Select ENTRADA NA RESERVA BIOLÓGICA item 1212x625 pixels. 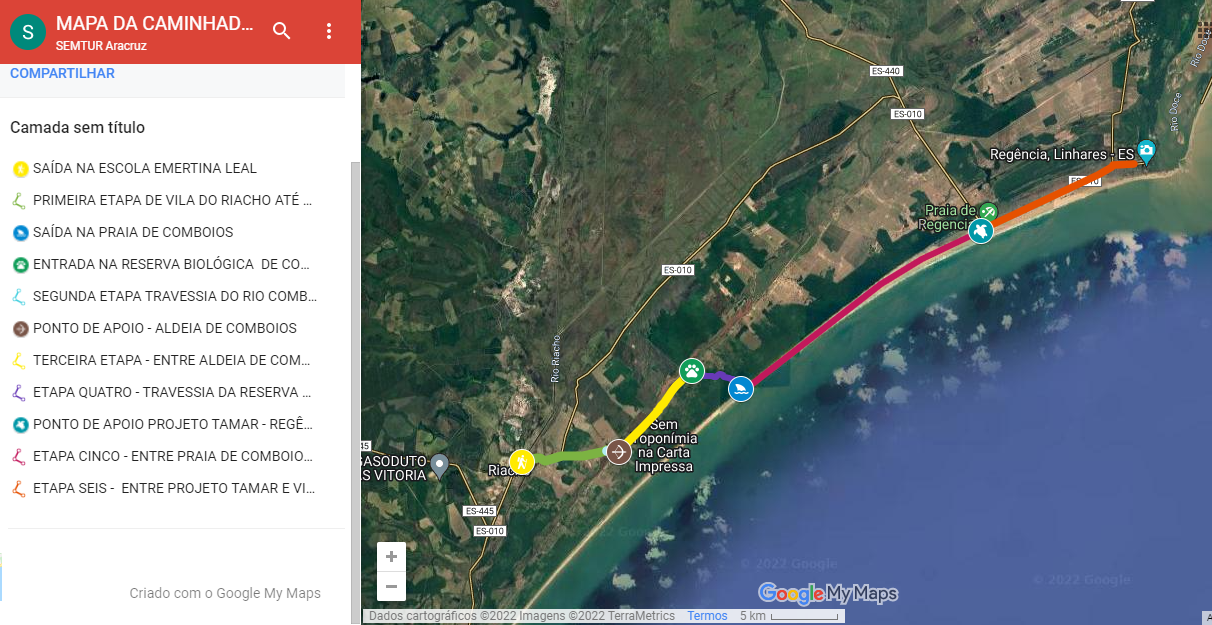pos(171,264)
